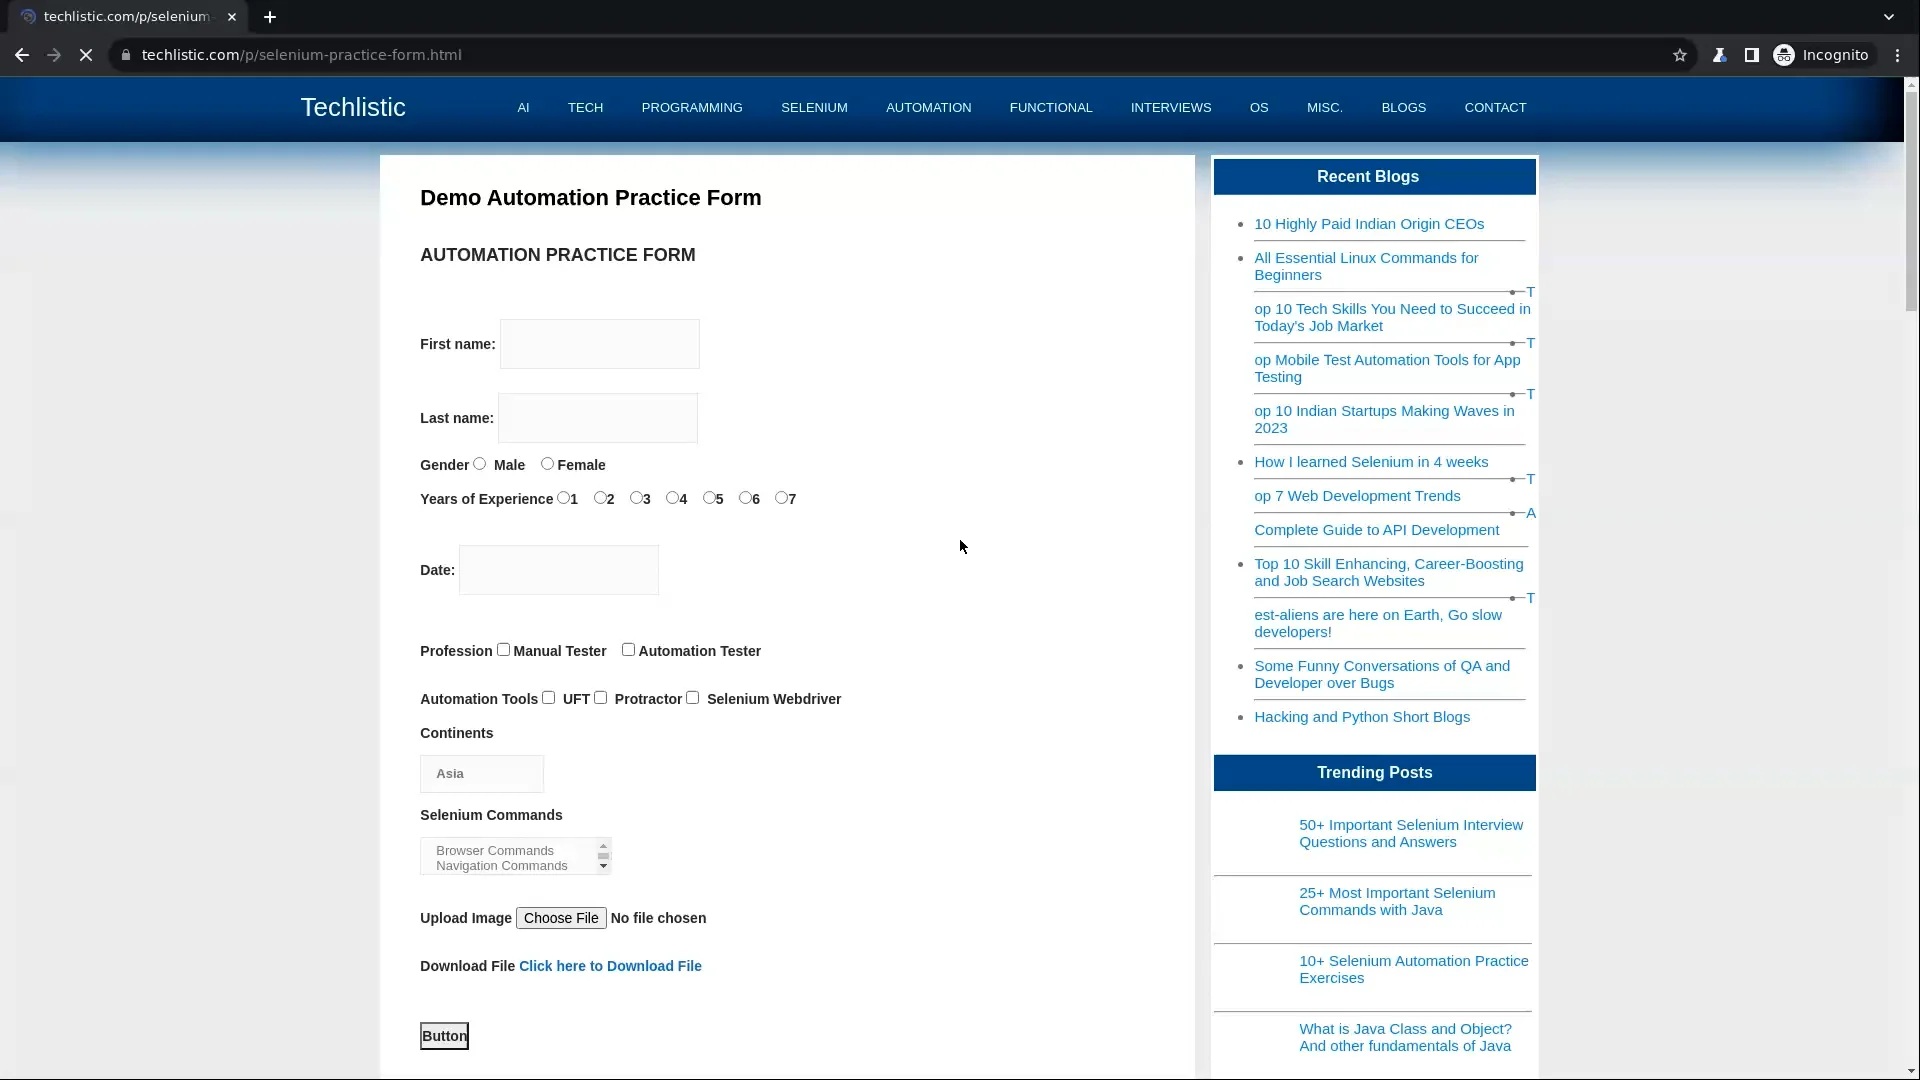Open the SELENIUM nav menu
Screen dimensions: 1920x1080
[814, 108]
